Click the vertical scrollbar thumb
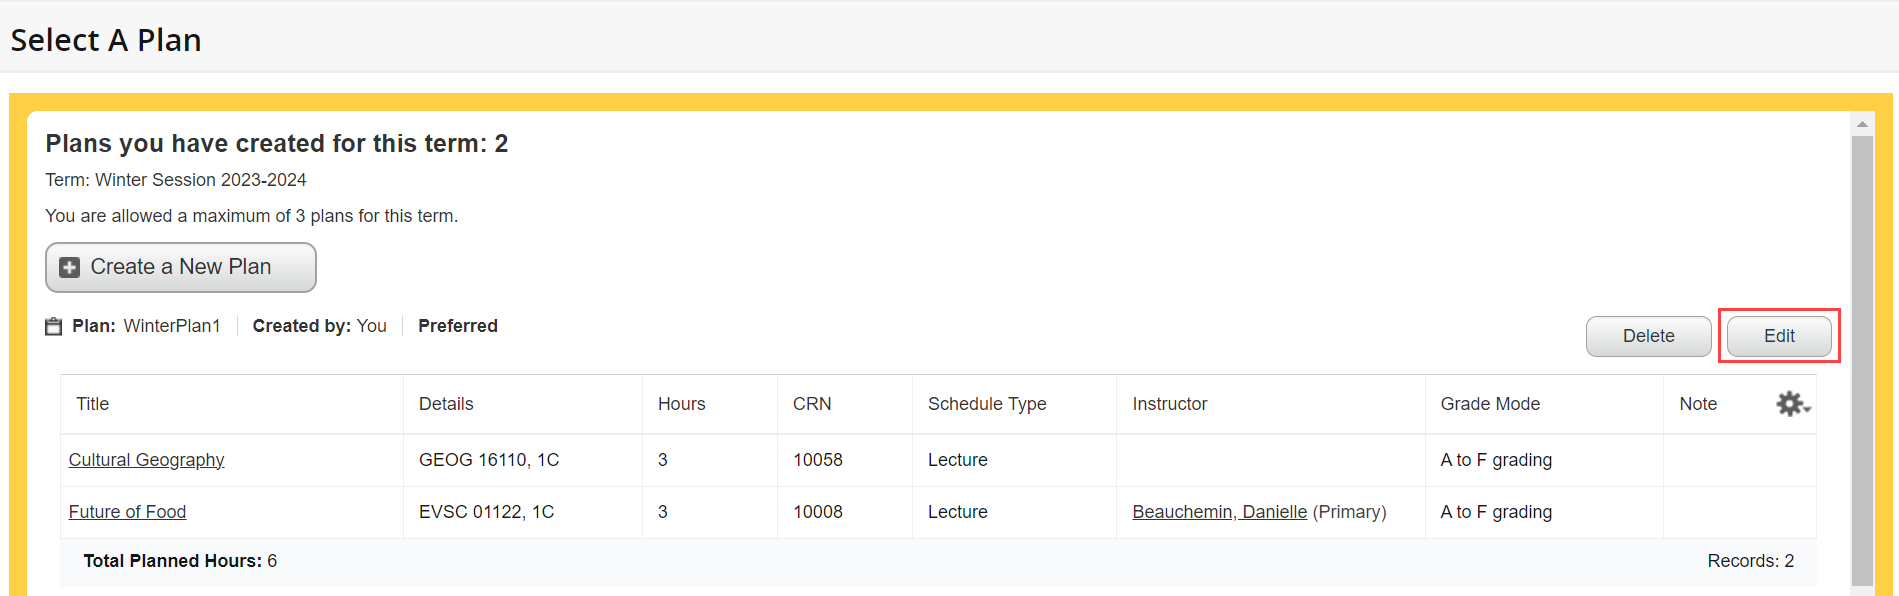1899x596 pixels. point(1862,360)
